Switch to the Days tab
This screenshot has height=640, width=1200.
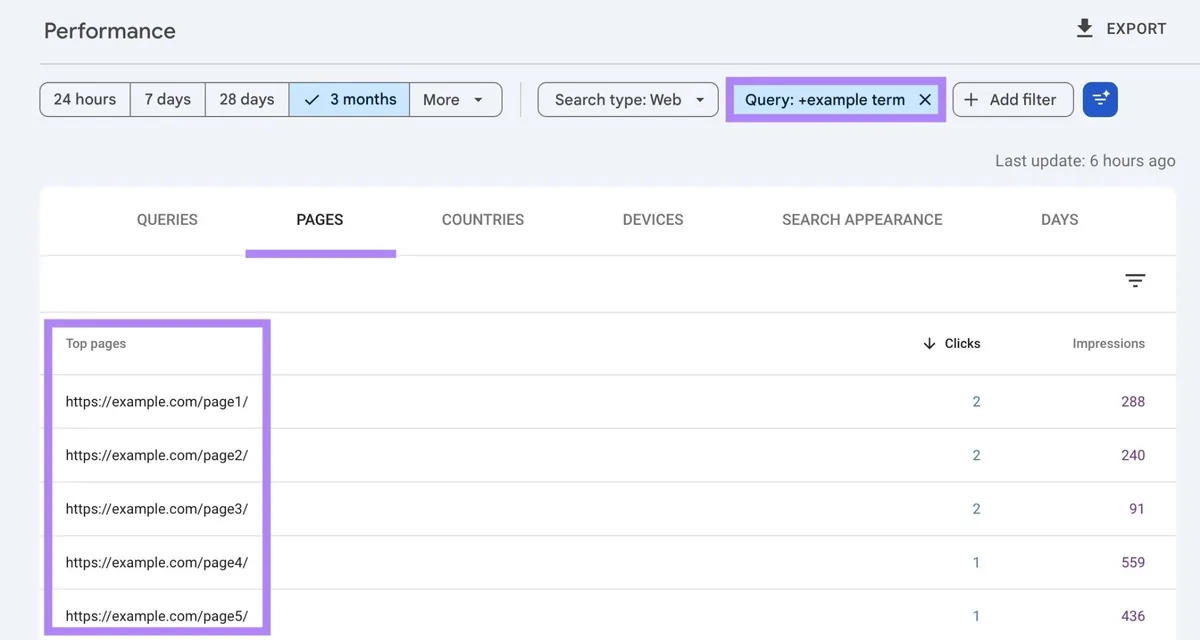(x=1059, y=220)
